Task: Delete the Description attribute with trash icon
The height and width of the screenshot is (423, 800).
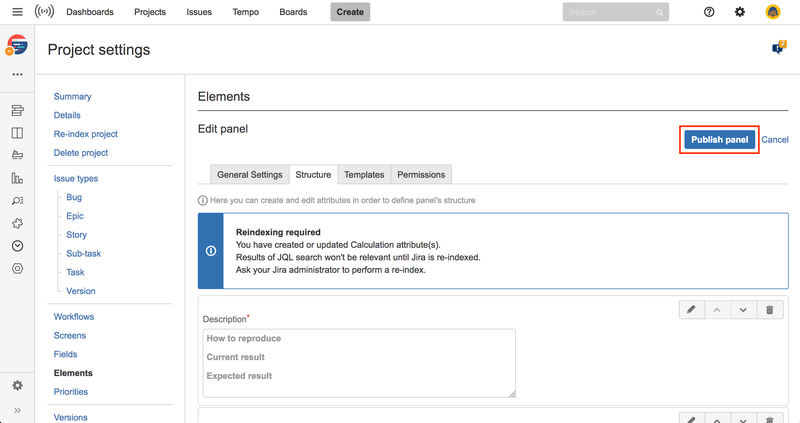Action: coord(769,310)
